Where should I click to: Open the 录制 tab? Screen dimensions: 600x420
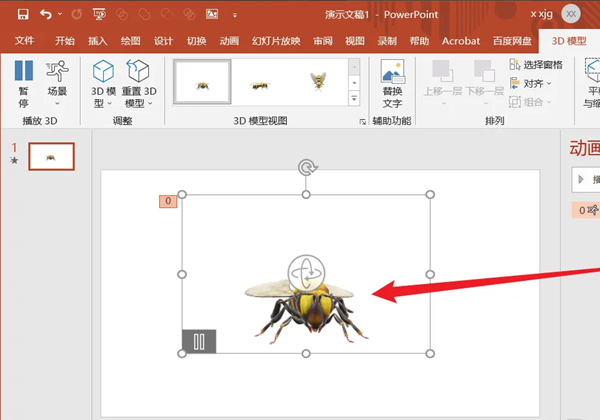tap(387, 41)
